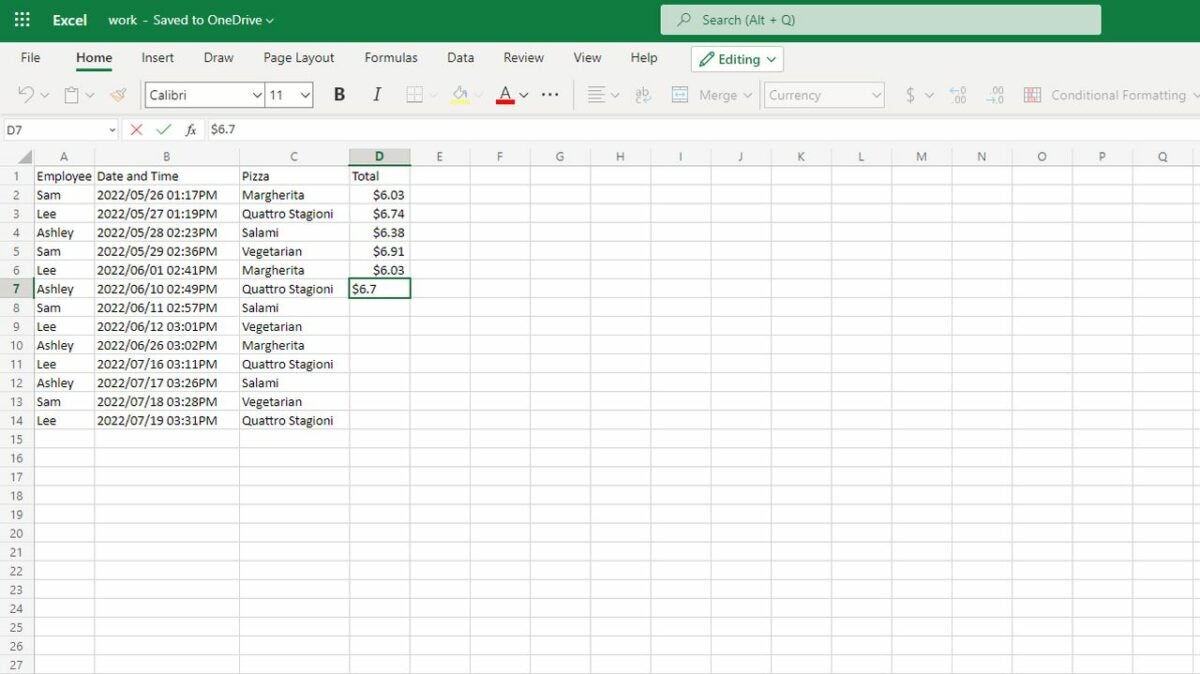The image size is (1200, 674).
Task: Click the Format Painter icon
Action: pos(118,95)
